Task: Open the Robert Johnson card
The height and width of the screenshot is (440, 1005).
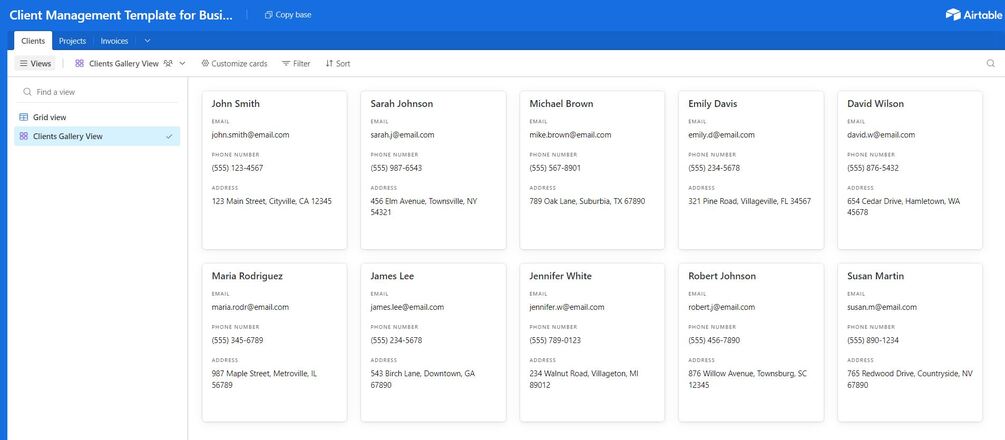Action: [751, 343]
